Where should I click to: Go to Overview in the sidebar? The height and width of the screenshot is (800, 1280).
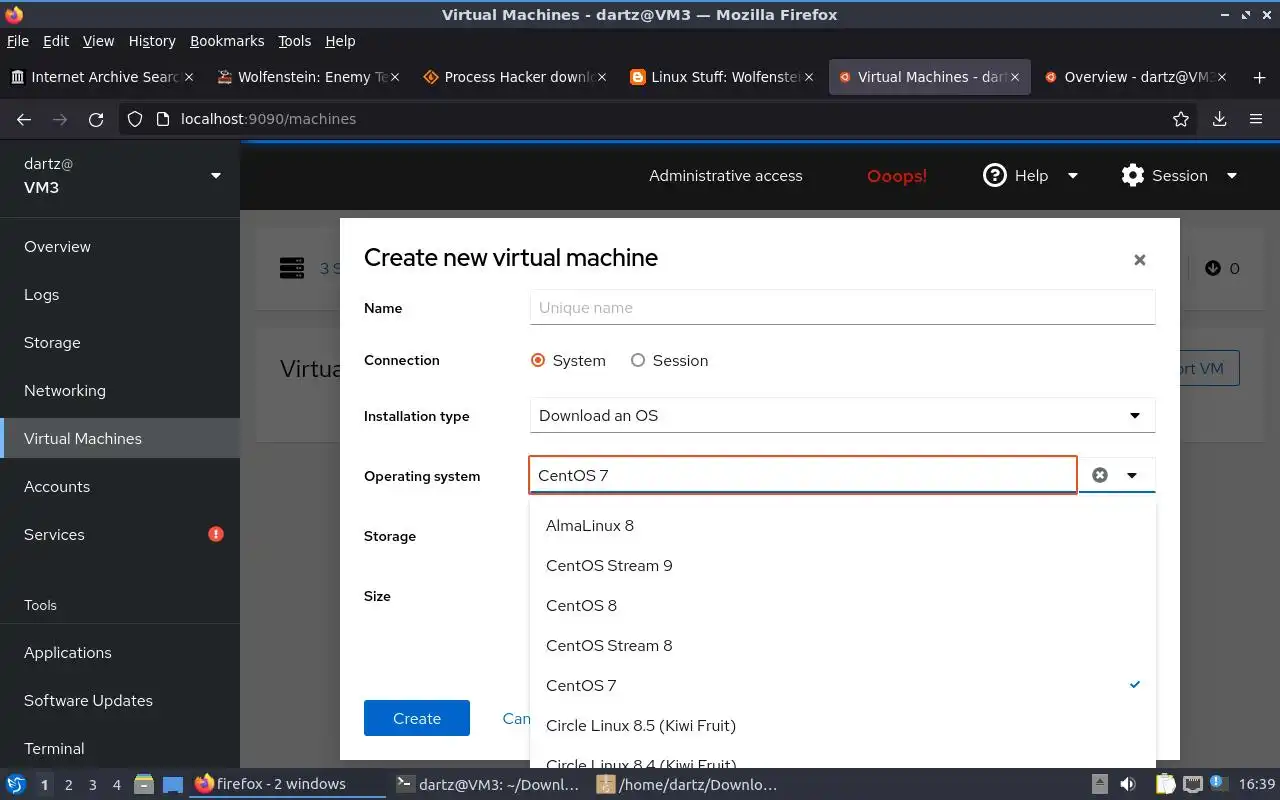click(120, 247)
